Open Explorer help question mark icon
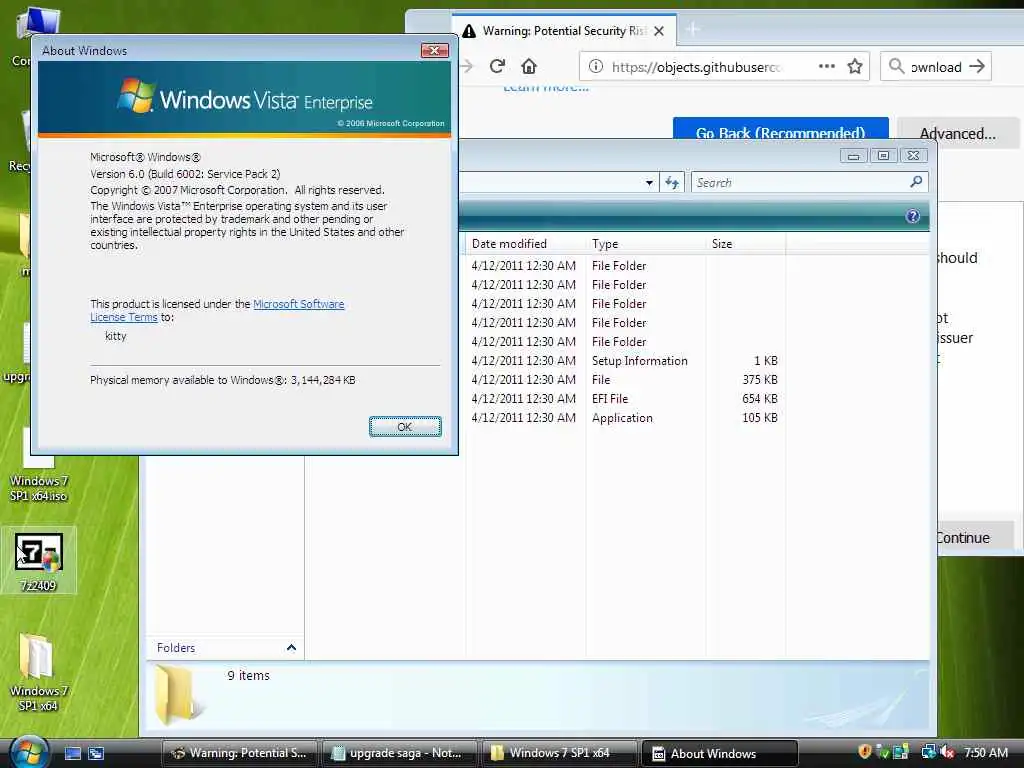1024x768 pixels. point(913,216)
